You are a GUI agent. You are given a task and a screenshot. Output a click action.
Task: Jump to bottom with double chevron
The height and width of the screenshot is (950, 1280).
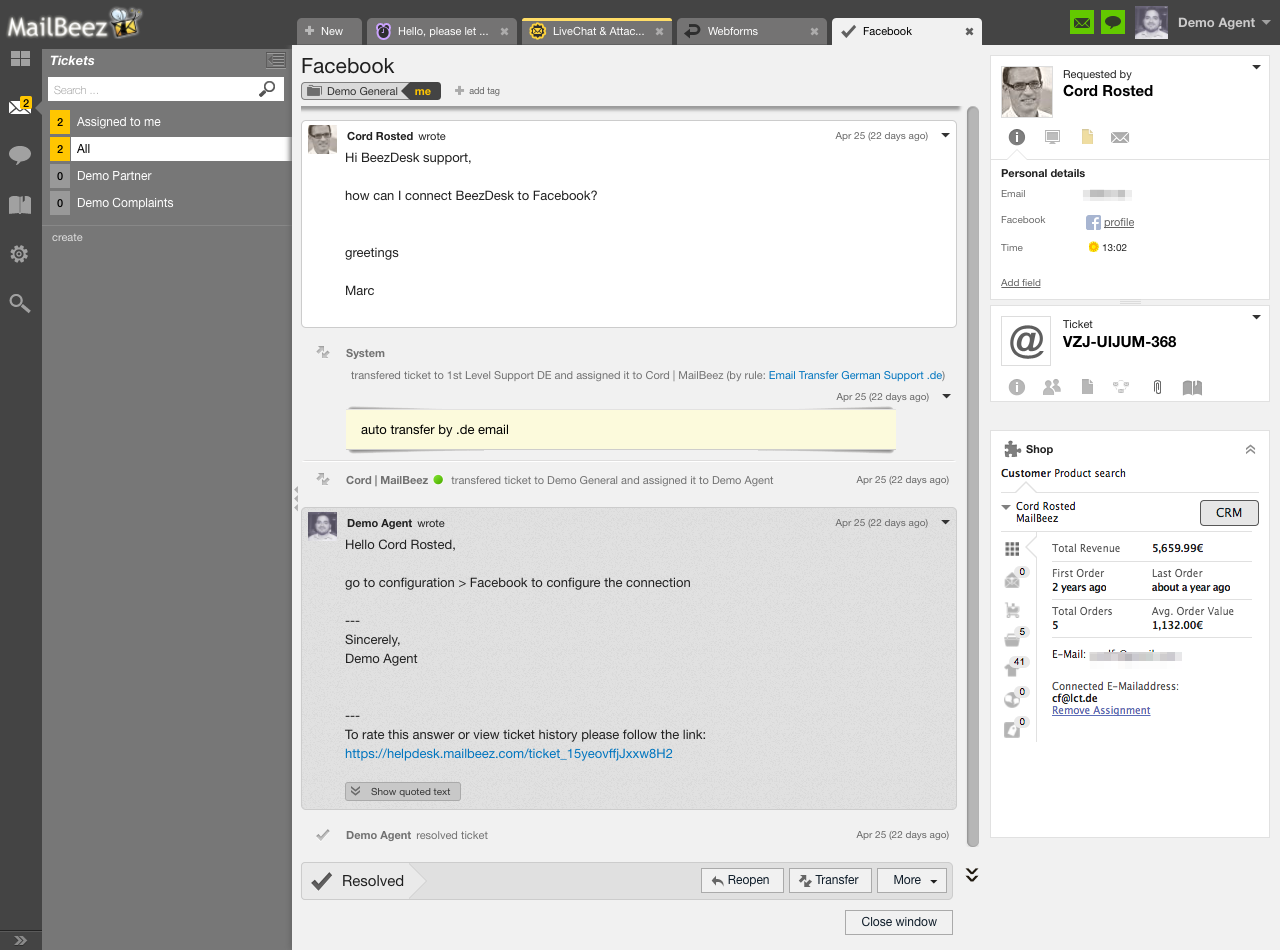tap(972, 875)
